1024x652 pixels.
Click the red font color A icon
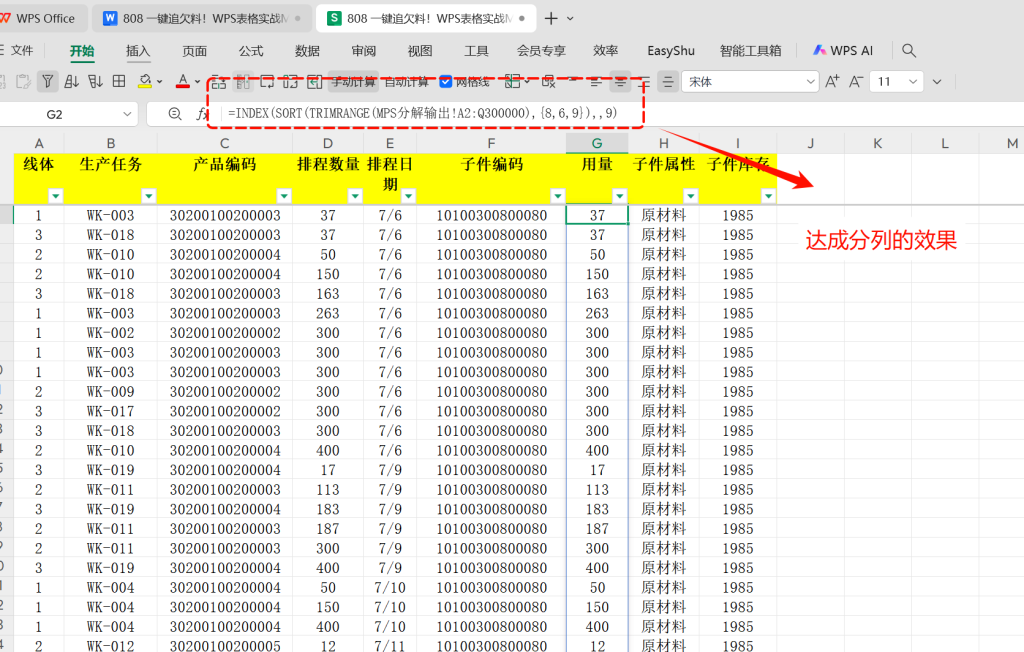point(183,82)
